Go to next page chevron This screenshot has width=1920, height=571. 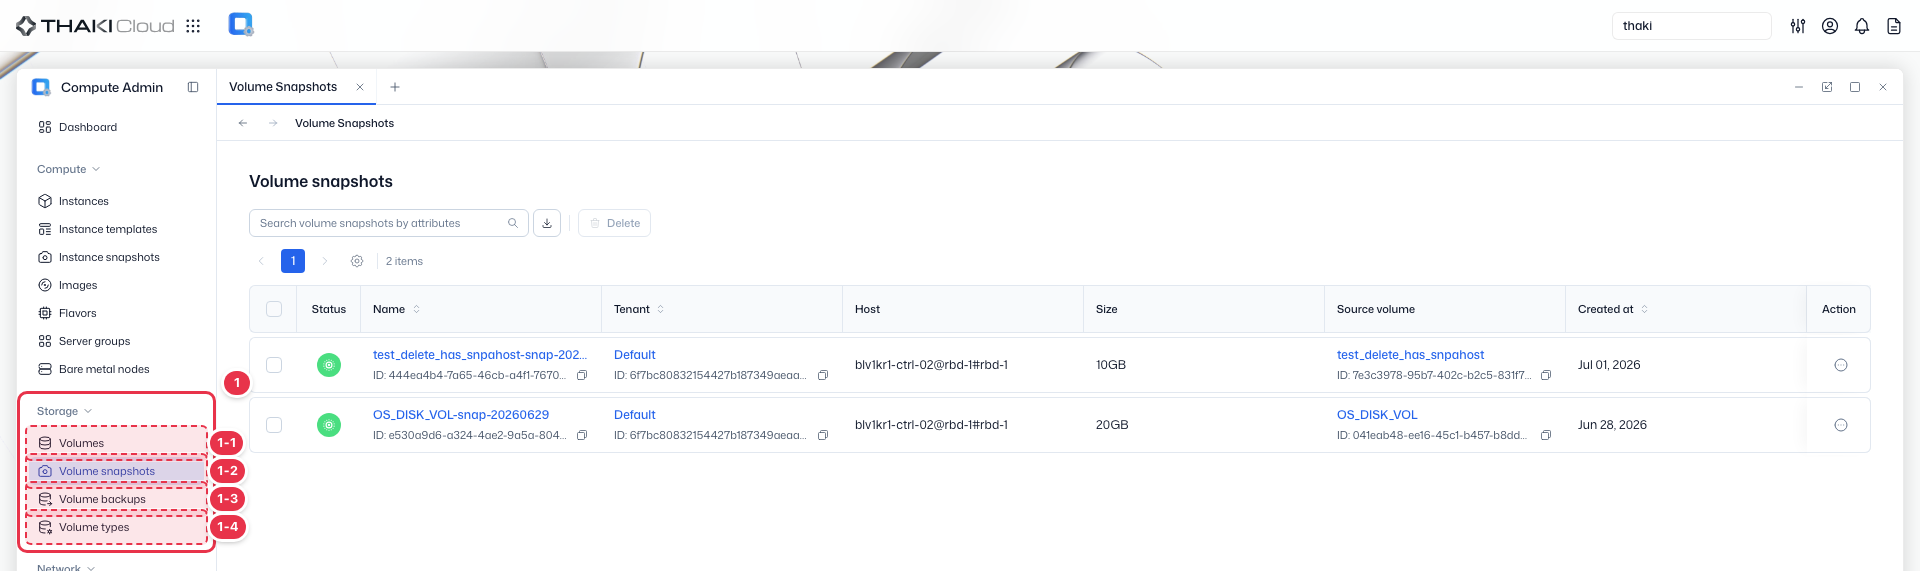[x=325, y=261]
